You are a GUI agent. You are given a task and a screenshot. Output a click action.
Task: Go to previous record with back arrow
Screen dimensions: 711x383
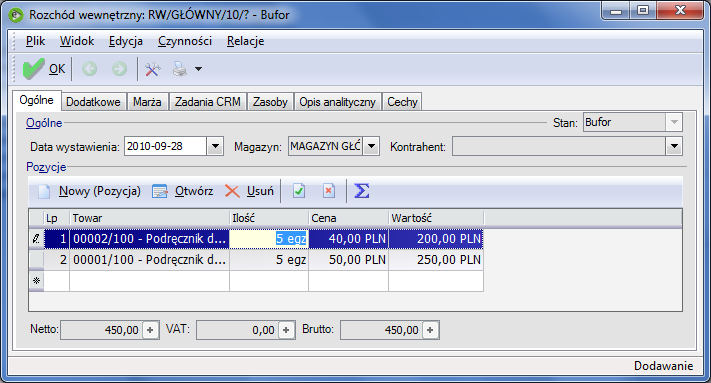[89, 69]
